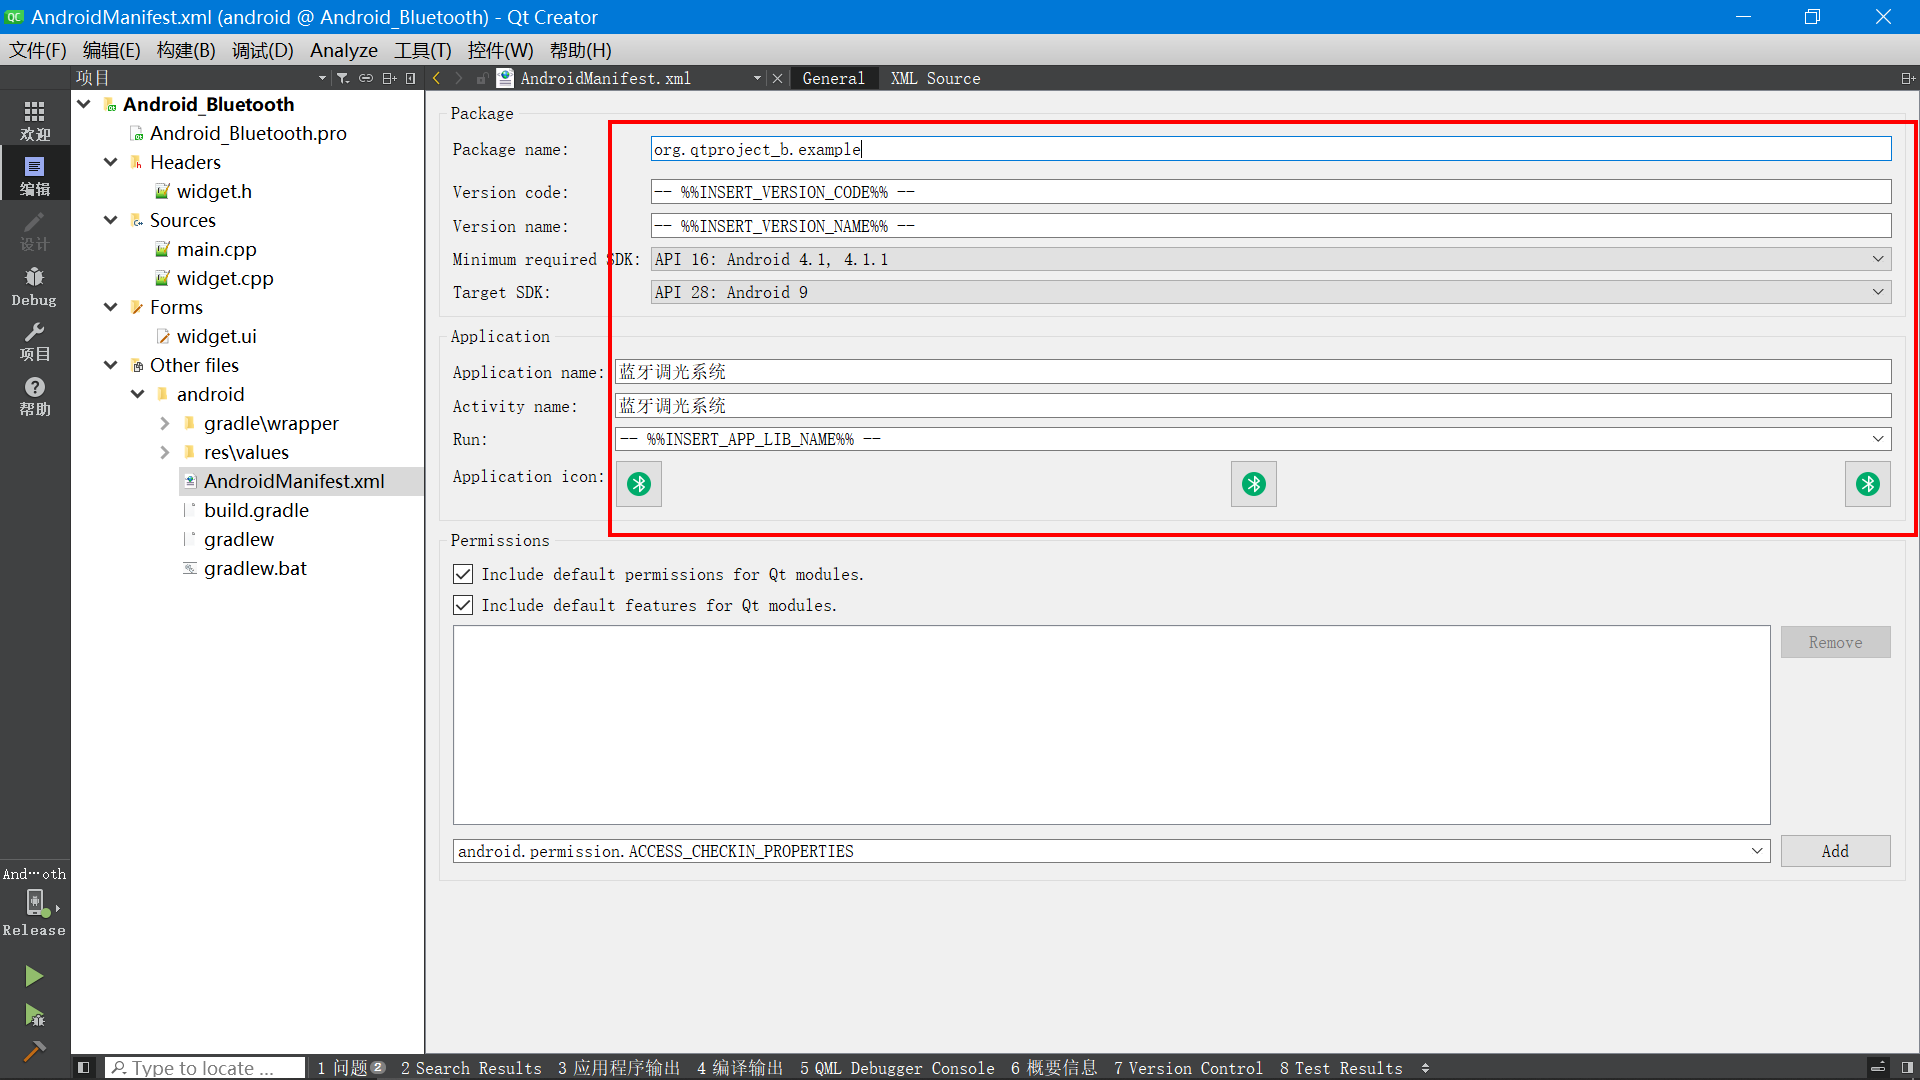Click the filter tree icon in Projects panel
Screen dimensions: 1920x1080
coord(343,78)
